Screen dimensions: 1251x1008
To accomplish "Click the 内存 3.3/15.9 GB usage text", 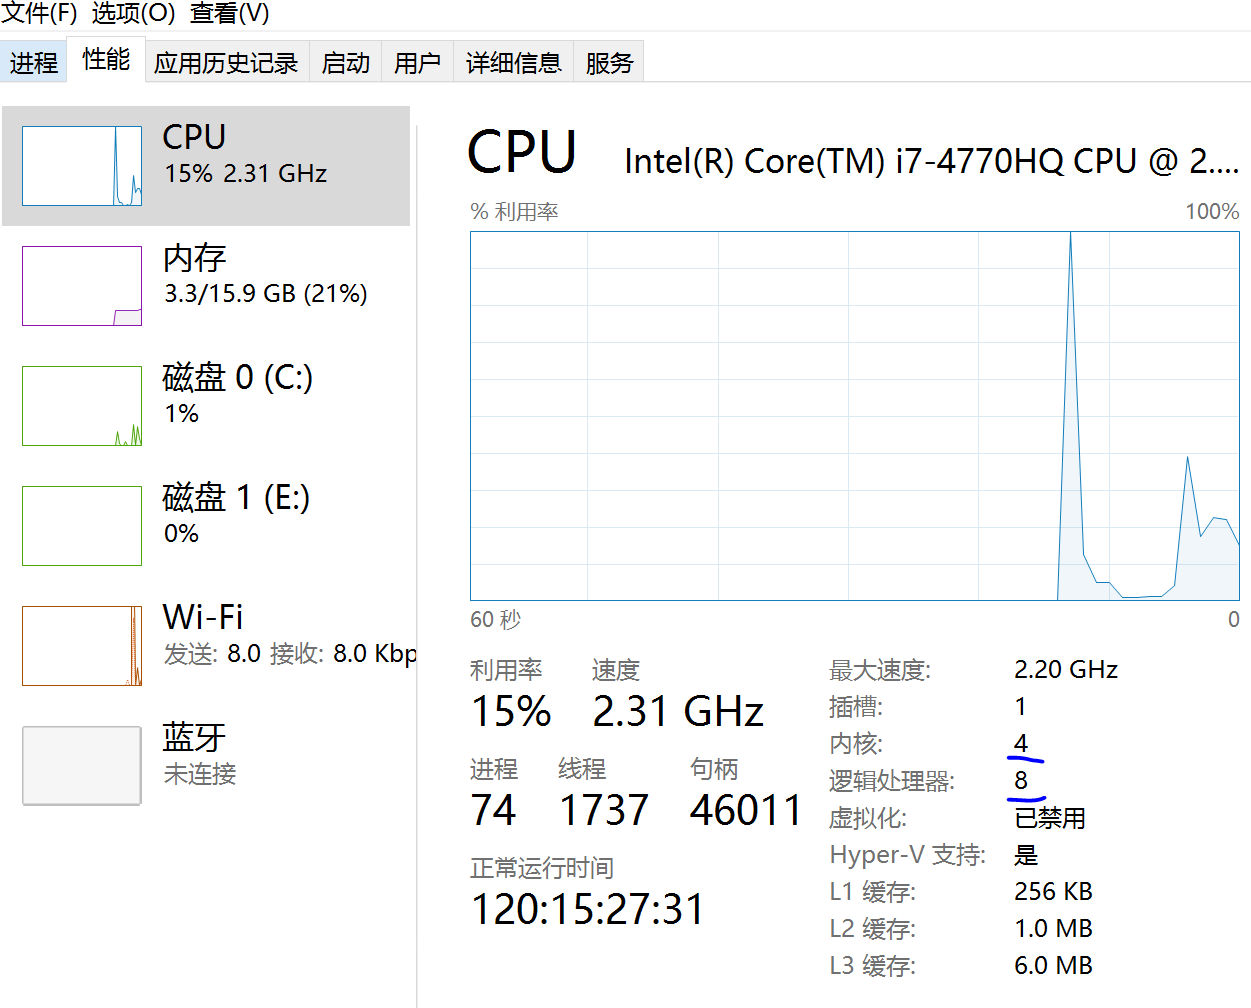I will pos(266,294).
